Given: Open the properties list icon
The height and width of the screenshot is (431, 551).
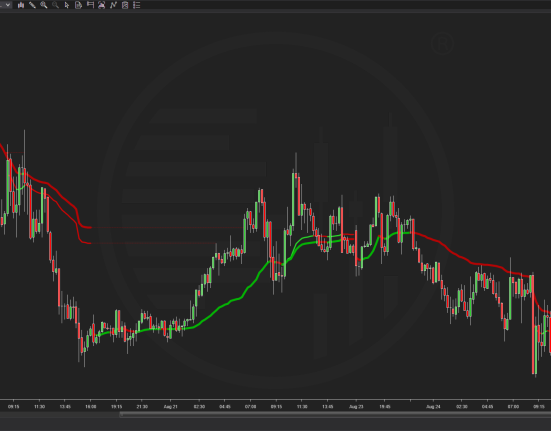Looking at the screenshot, I should click(x=137, y=5).
